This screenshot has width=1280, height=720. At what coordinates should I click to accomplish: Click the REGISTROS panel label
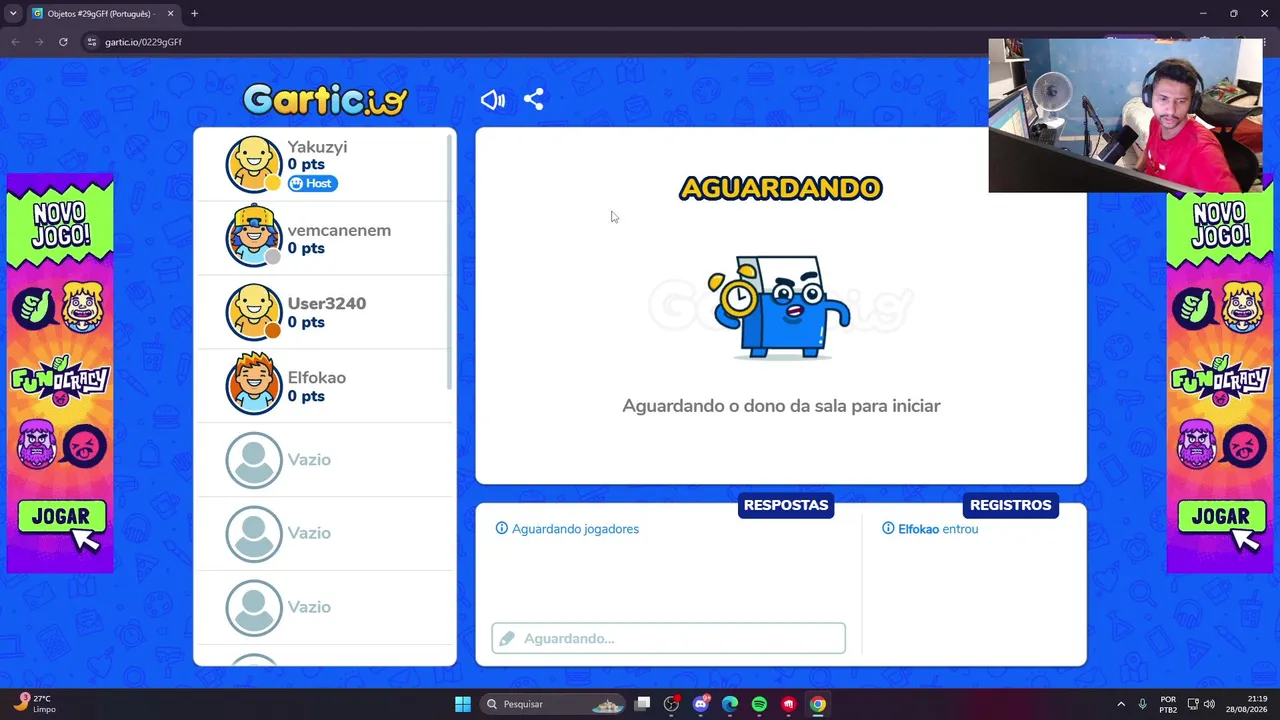1011,505
